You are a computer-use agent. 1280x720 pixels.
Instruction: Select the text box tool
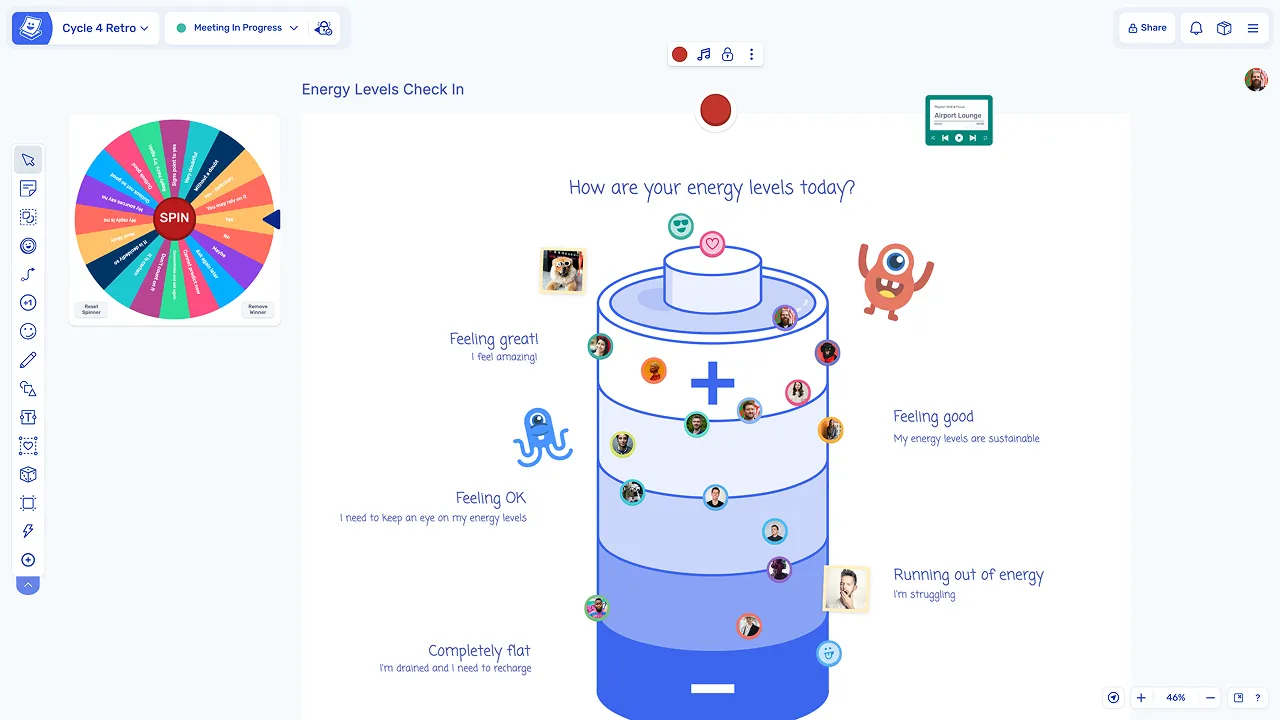[28, 417]
